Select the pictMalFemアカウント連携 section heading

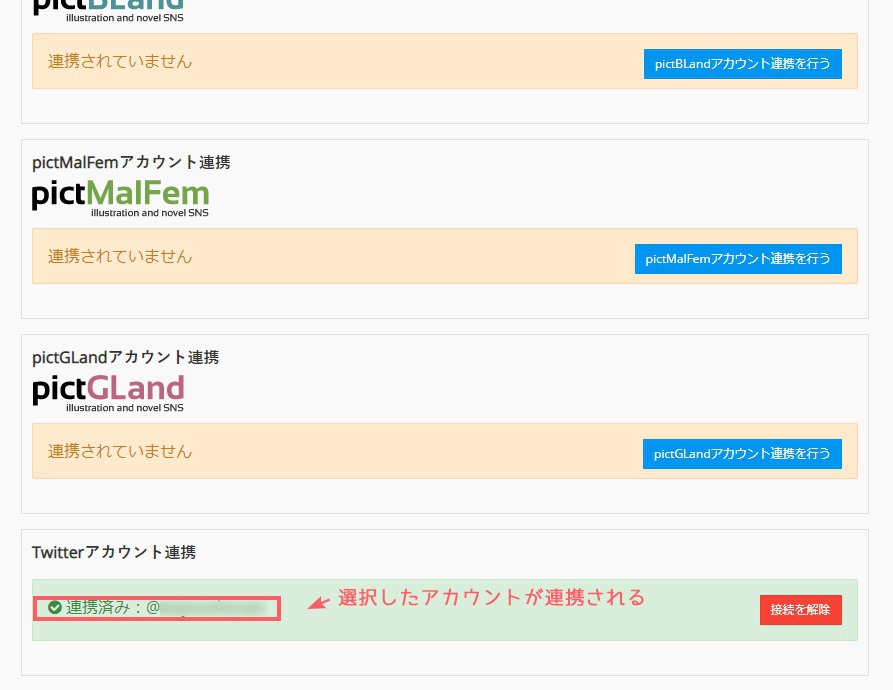[131, 162]
